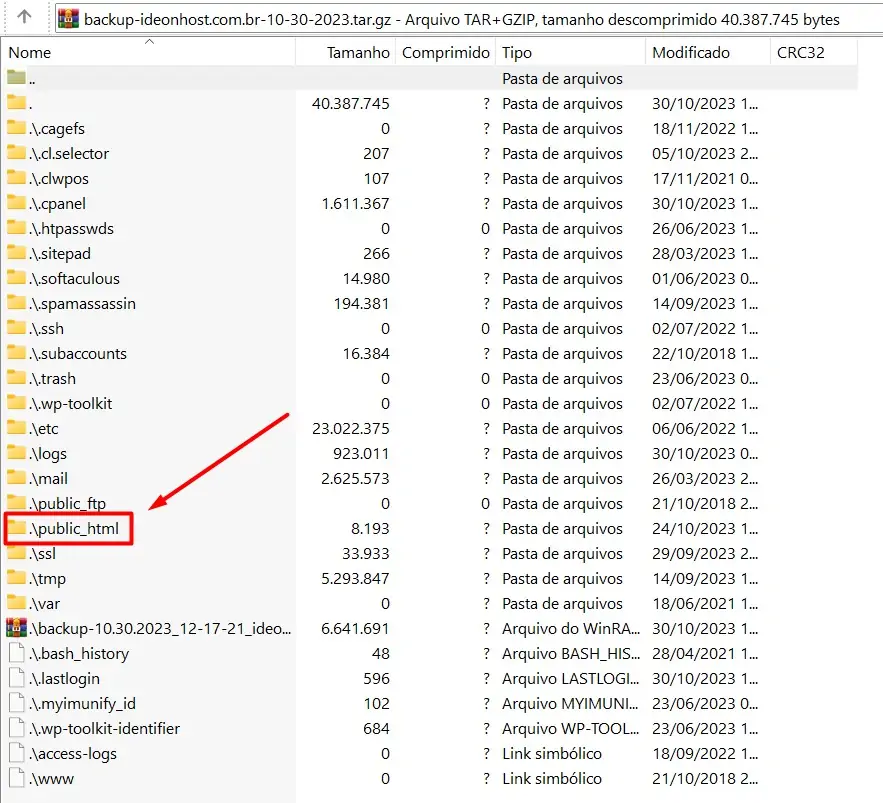Image resolution: width=883 pixels, height=803 pixels.
Task: Click the .bash_history file icon
Action: tap(16, 653)
